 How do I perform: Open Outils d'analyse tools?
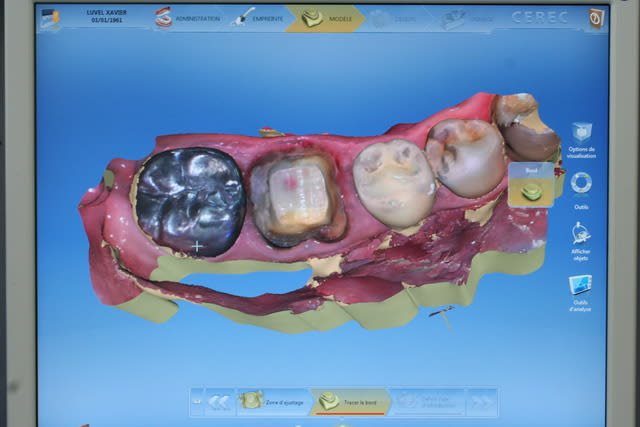pos(580,286)
